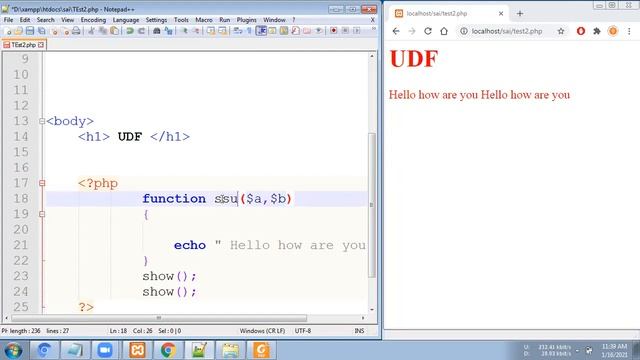Click the Copy toolbar icon
This screenshot has width=640, height=360.
[103, 31]
